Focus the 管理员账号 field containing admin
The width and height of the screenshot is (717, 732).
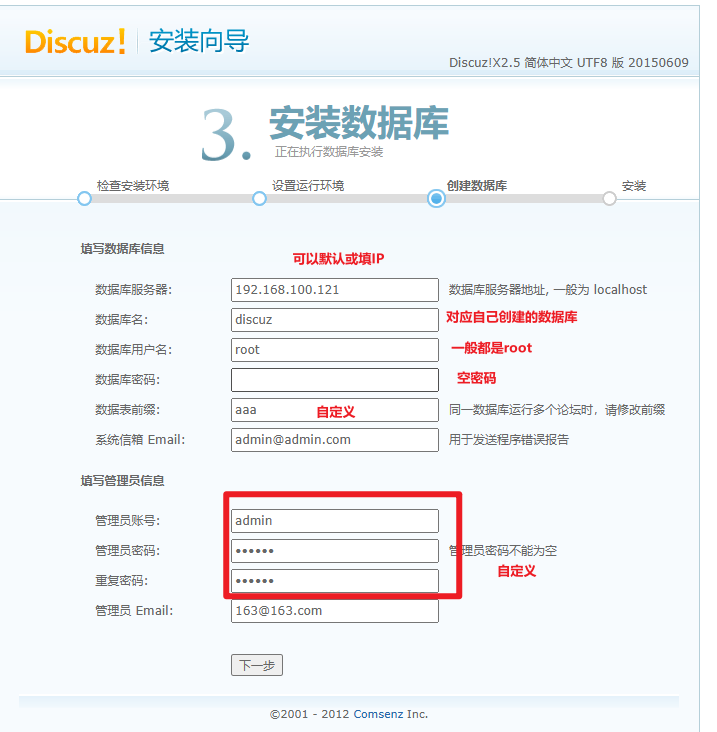click(x=335, y=521)
